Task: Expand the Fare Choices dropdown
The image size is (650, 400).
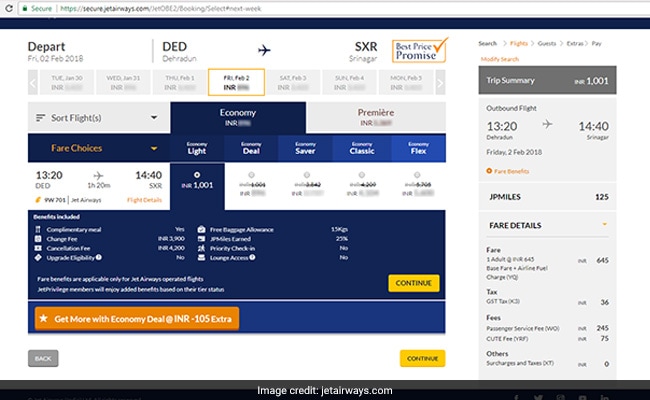Action: click(x=99, y=148)
